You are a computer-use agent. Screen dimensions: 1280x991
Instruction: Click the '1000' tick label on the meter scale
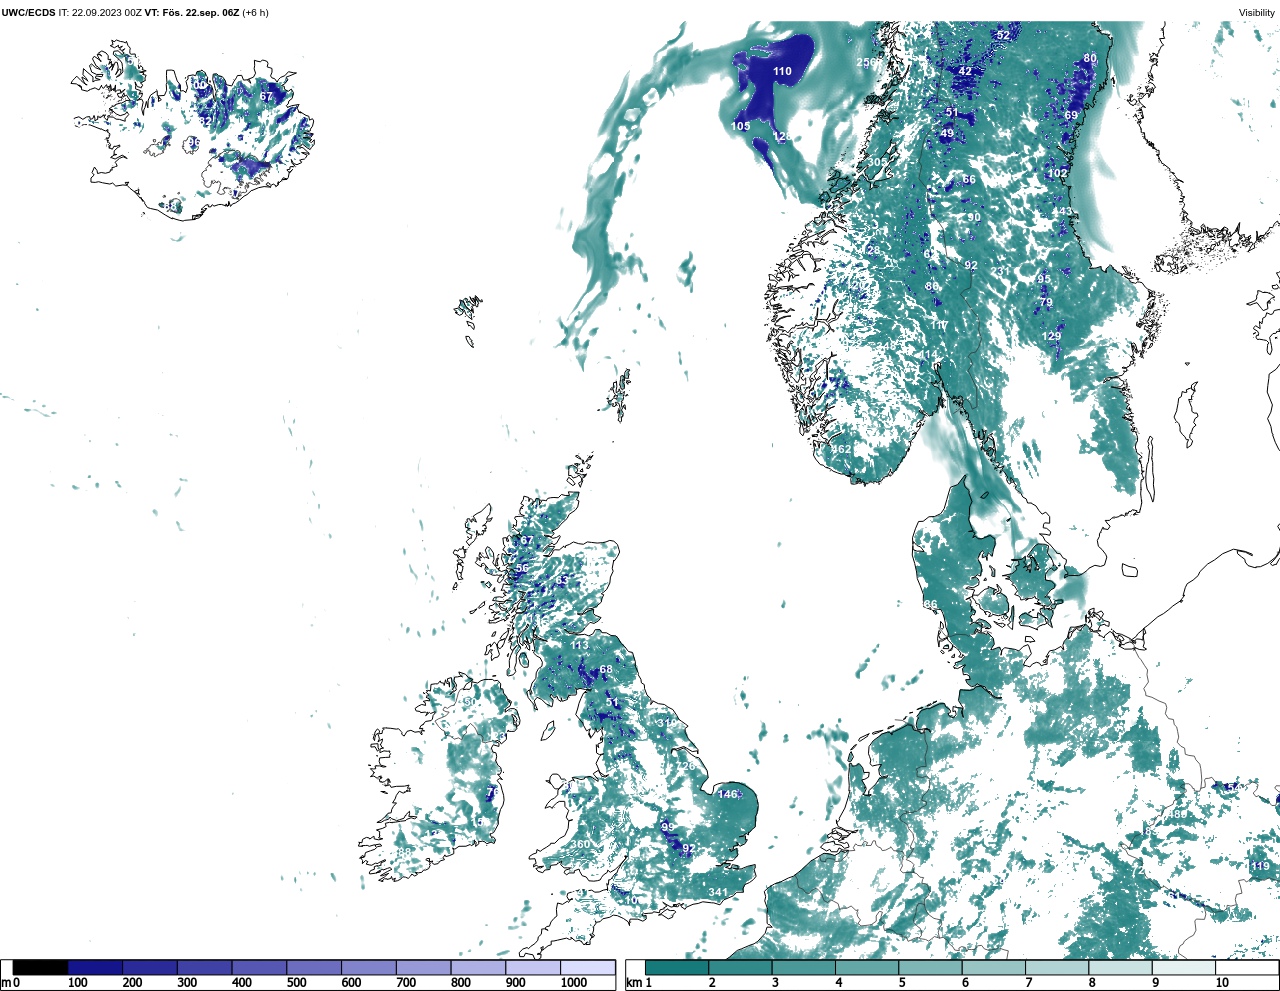[x=574, y=983]
